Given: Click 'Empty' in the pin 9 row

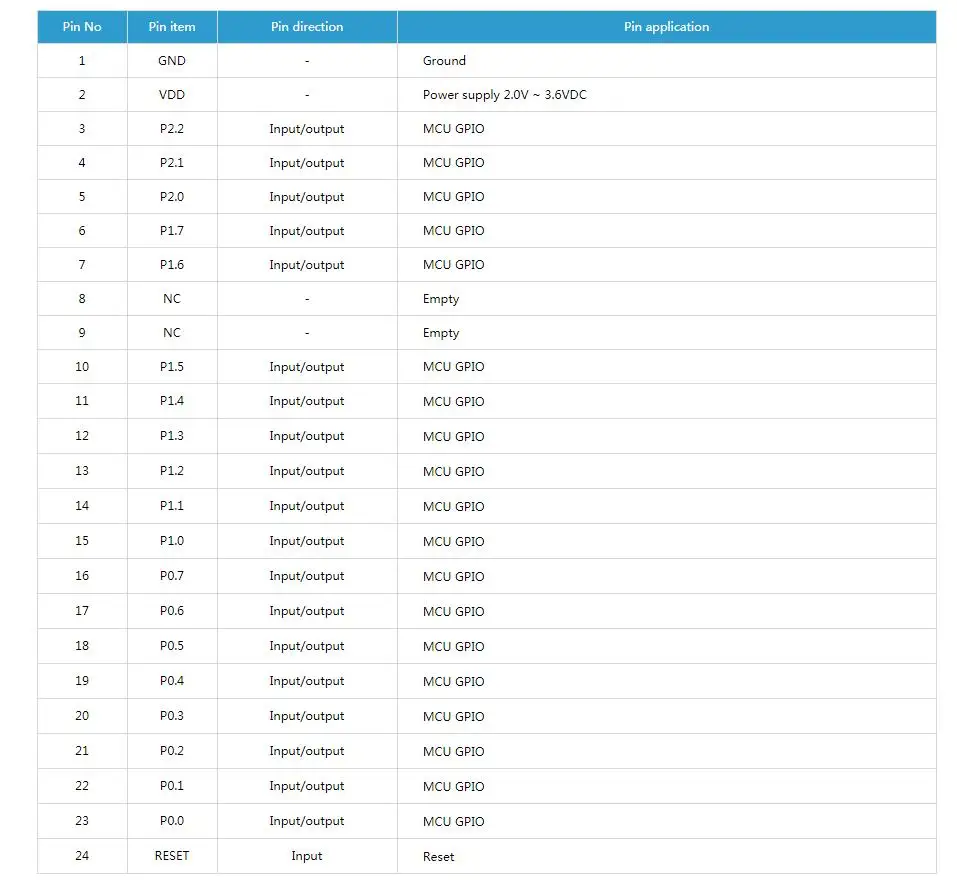Looking at the screenshot, I should point(441,333).
